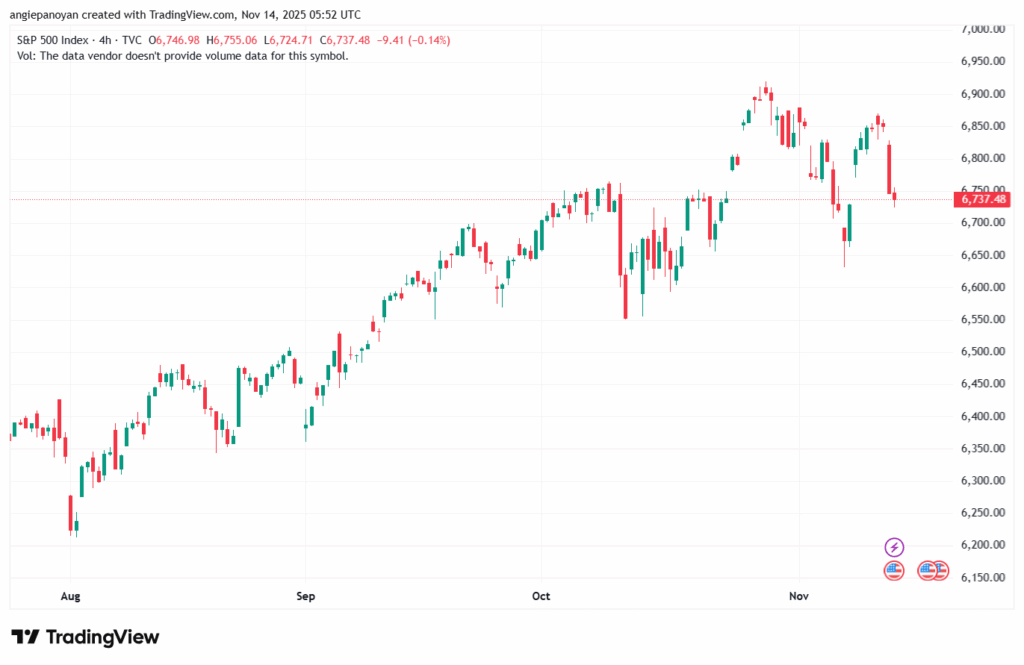The width and height of the screenshot is (1024, 665).
Task: Click the purple lightning bolt event icon
Action: (895, 547)
